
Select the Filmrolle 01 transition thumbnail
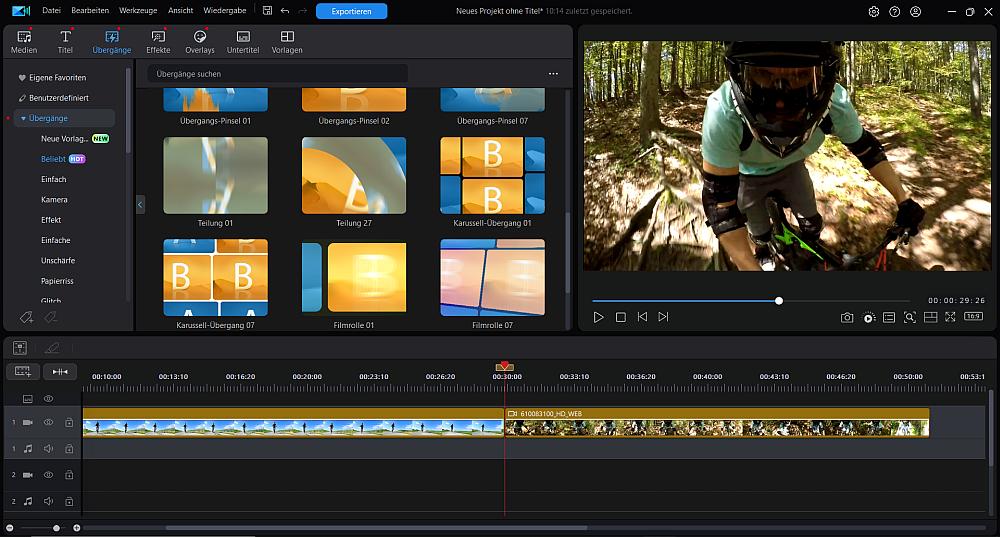point(354,277)
